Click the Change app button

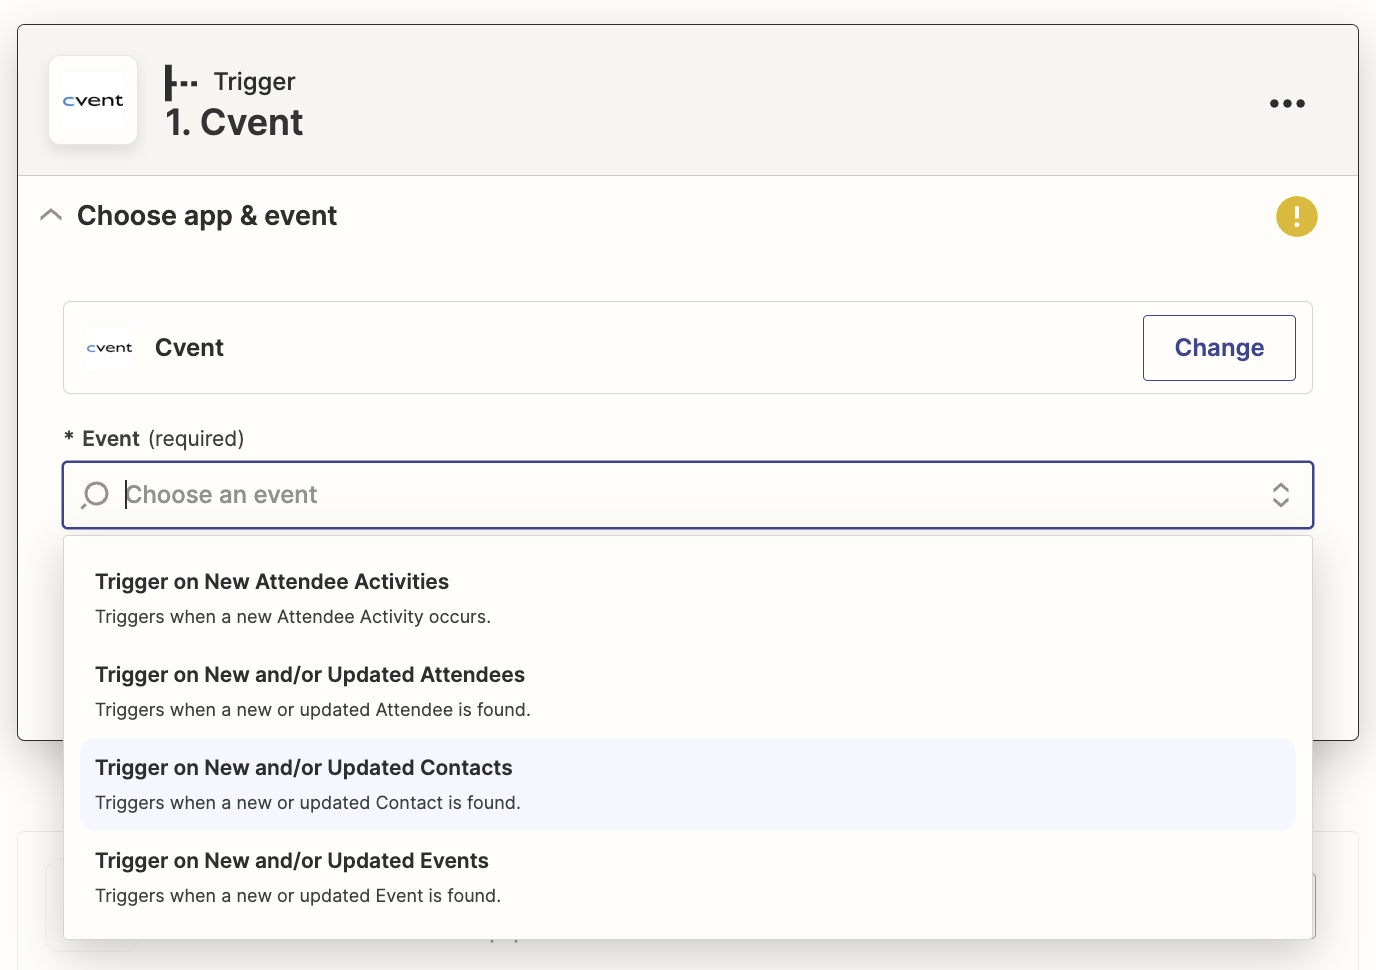(1219, 348)
